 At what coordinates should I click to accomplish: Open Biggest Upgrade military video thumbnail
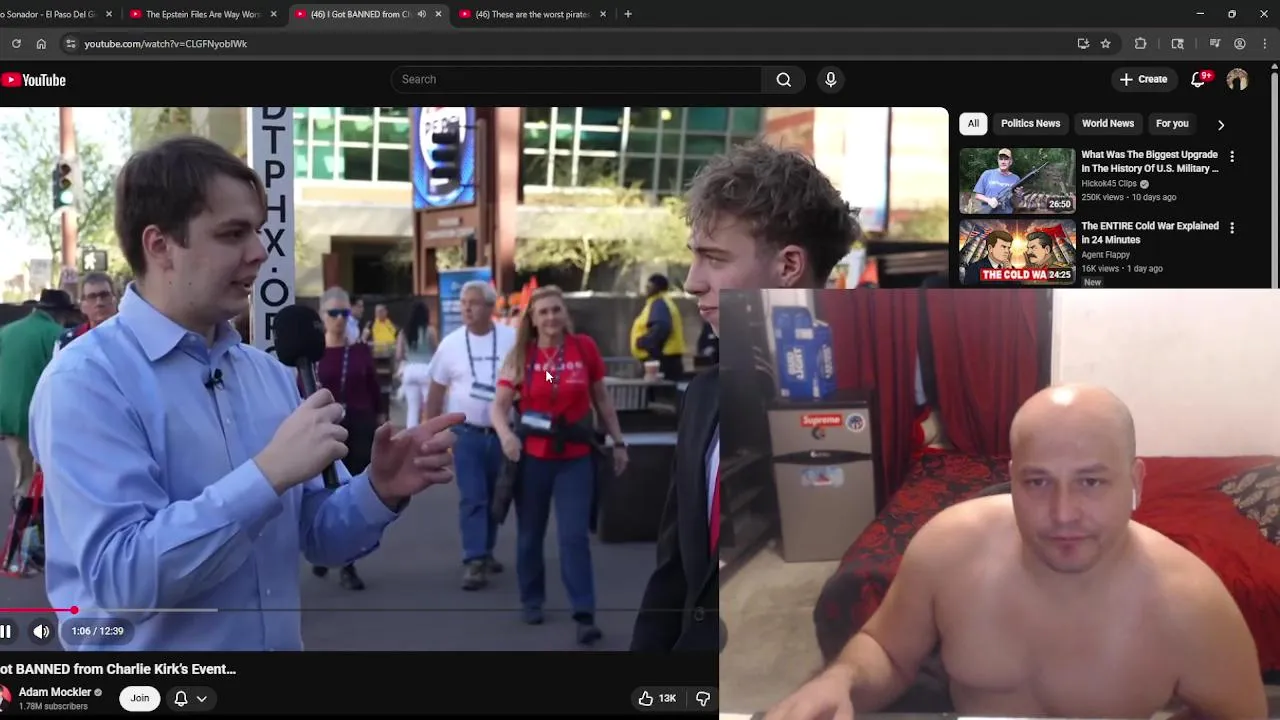point(1017,181)
